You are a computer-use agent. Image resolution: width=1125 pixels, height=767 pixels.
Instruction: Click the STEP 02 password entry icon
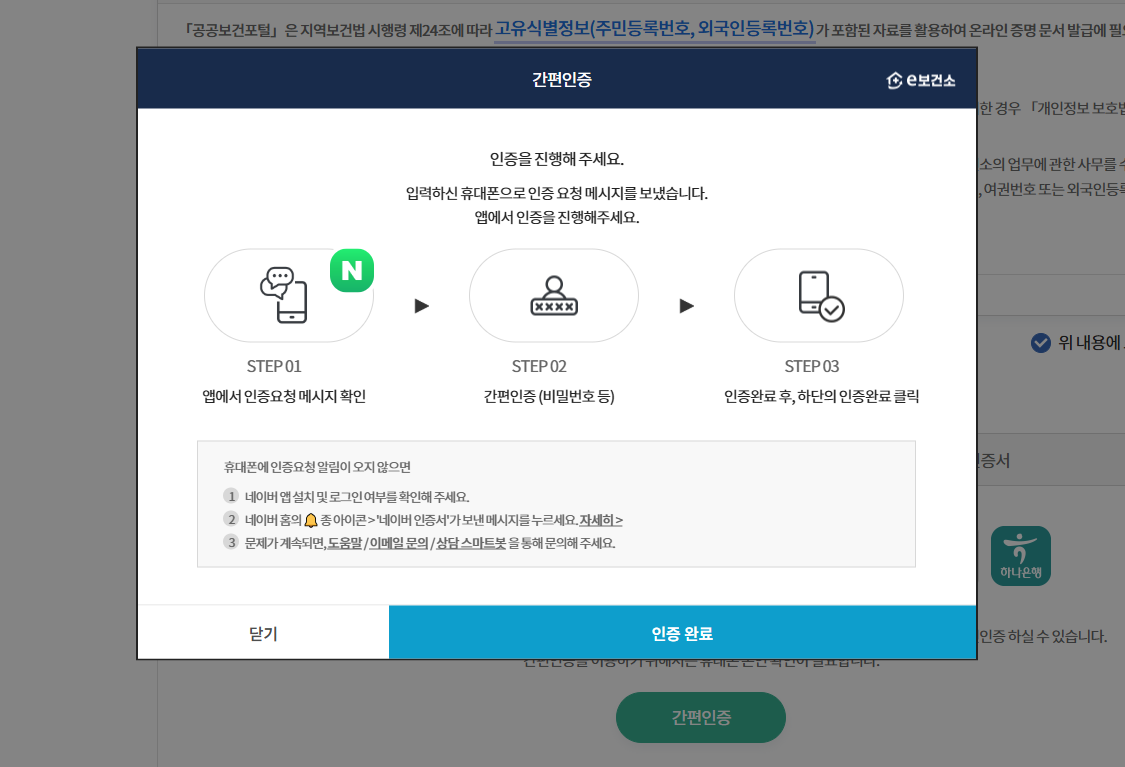tap(554, 295)
